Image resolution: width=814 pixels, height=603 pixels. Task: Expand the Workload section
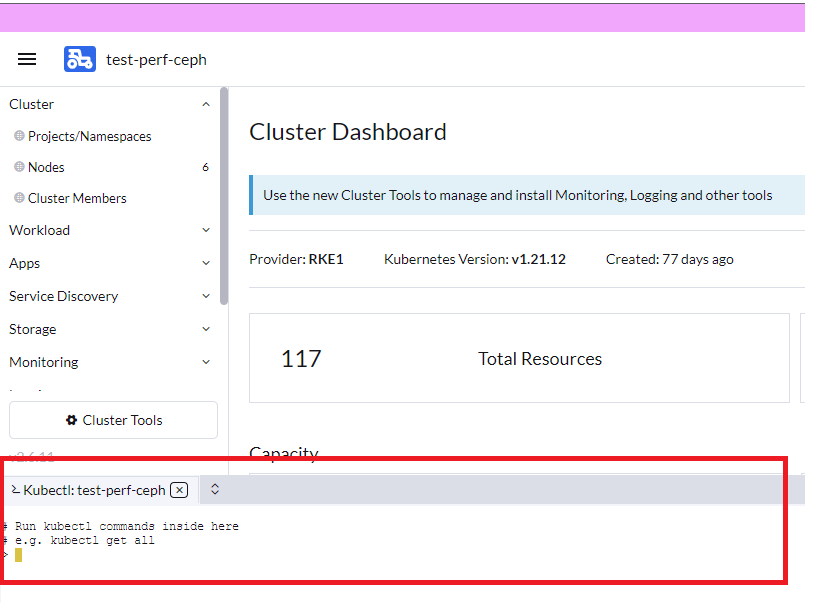point(206,230)
